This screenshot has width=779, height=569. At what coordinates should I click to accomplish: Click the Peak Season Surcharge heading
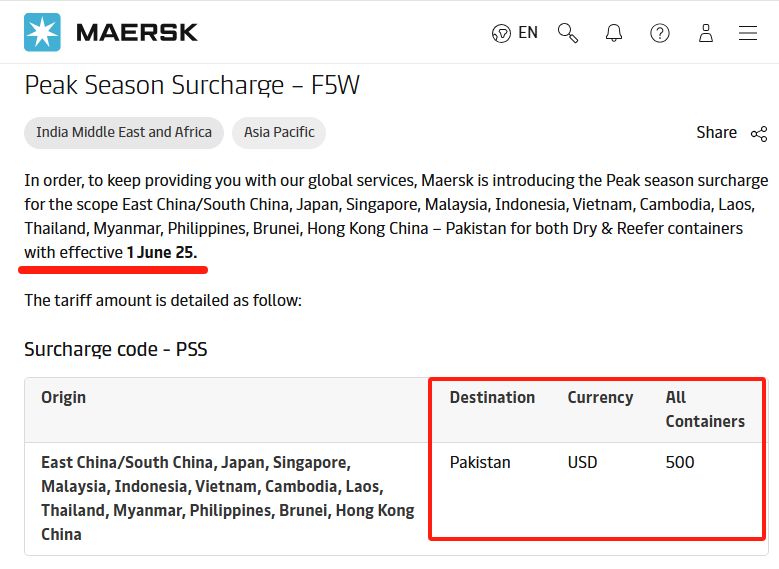192,85
